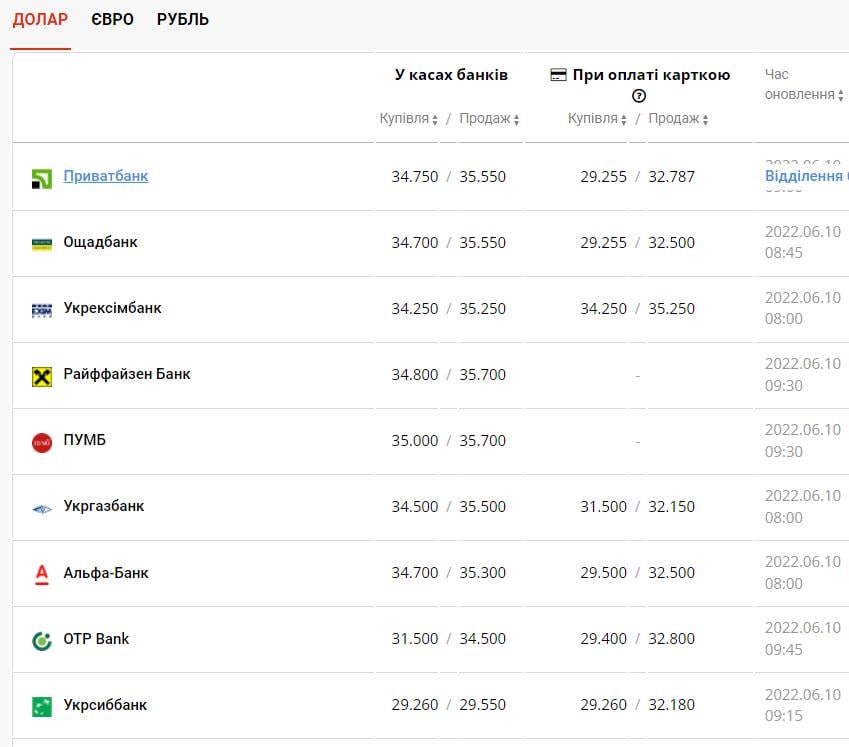Screen dimensions: 849x747
Task: Select the ДОЛАР currency tab
Action: point(40,20)
